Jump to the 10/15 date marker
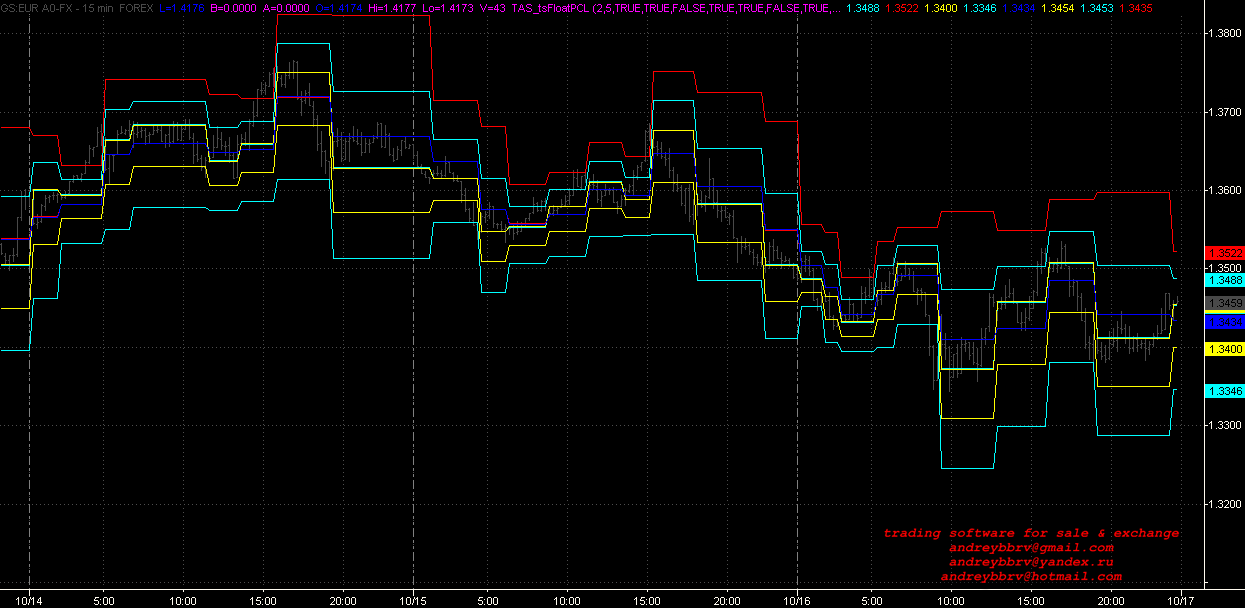 [413, 601]
